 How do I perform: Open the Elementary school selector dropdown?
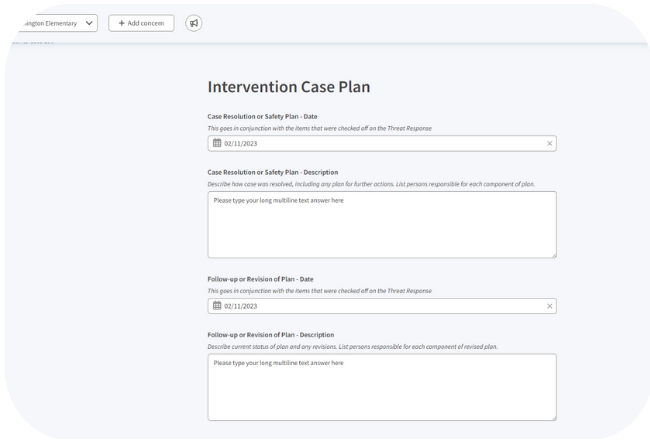point(55,23)
